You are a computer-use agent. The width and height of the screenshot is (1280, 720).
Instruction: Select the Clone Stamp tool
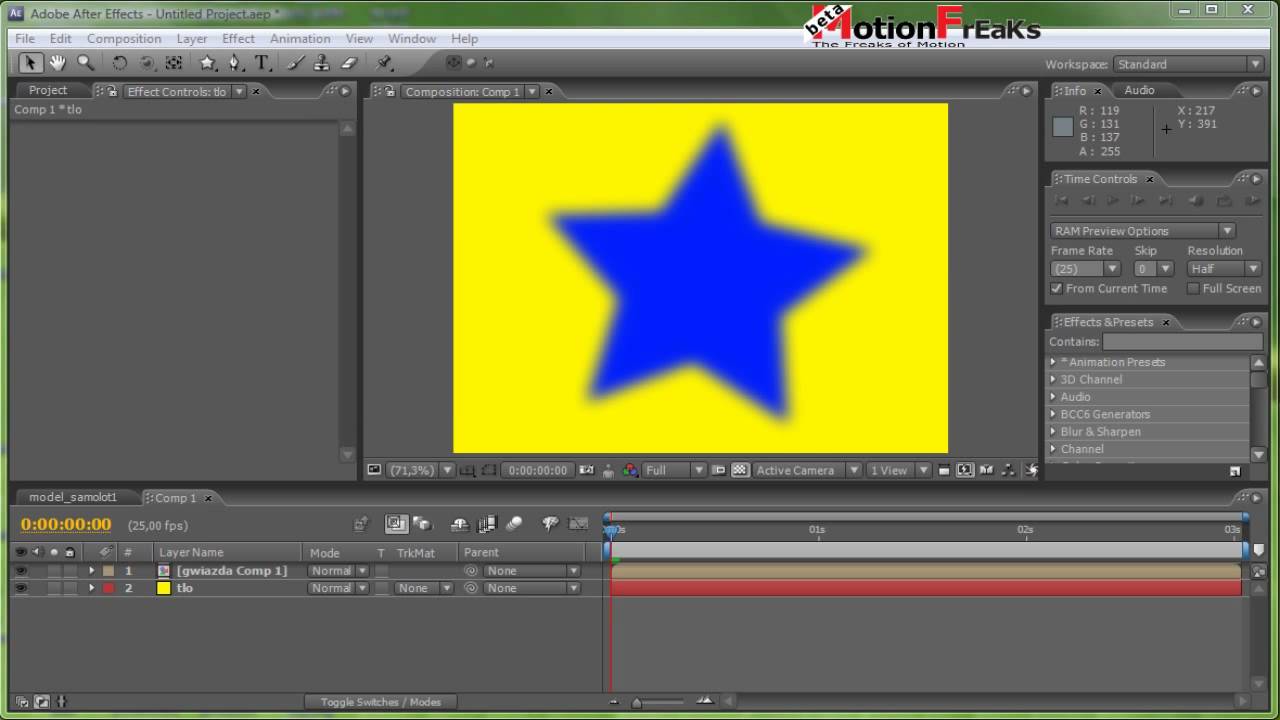pos(322,63)
